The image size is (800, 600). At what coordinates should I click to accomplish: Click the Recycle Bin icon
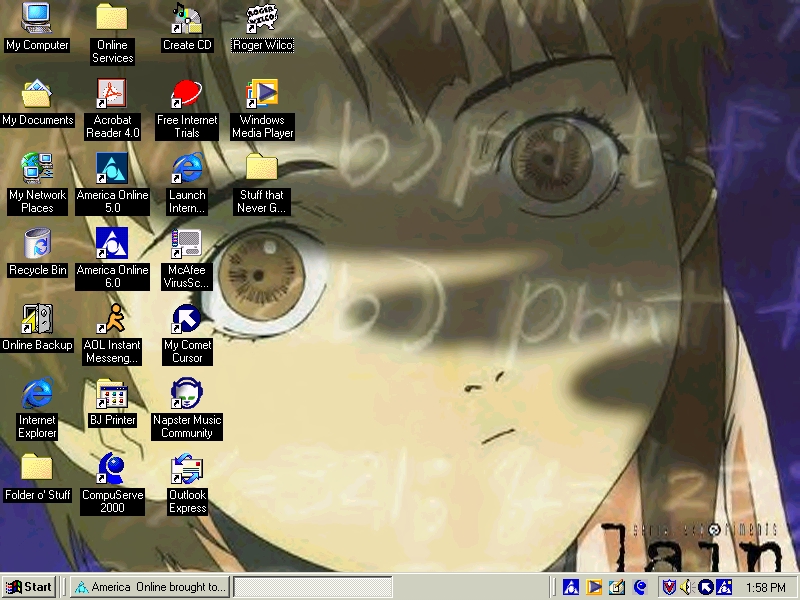37,243
